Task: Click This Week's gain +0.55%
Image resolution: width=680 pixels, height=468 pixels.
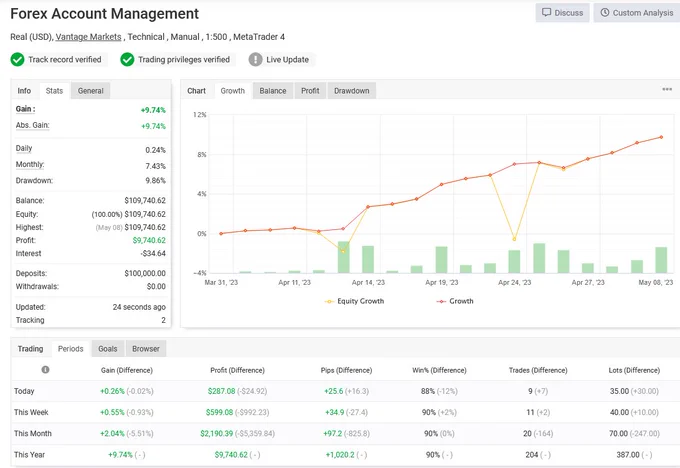Action: (x=112, y=412)
